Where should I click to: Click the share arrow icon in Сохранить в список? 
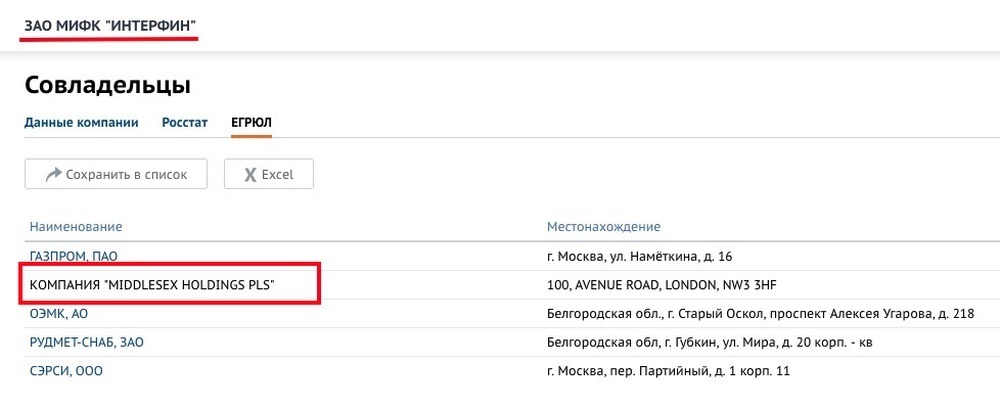coord(54,174)
